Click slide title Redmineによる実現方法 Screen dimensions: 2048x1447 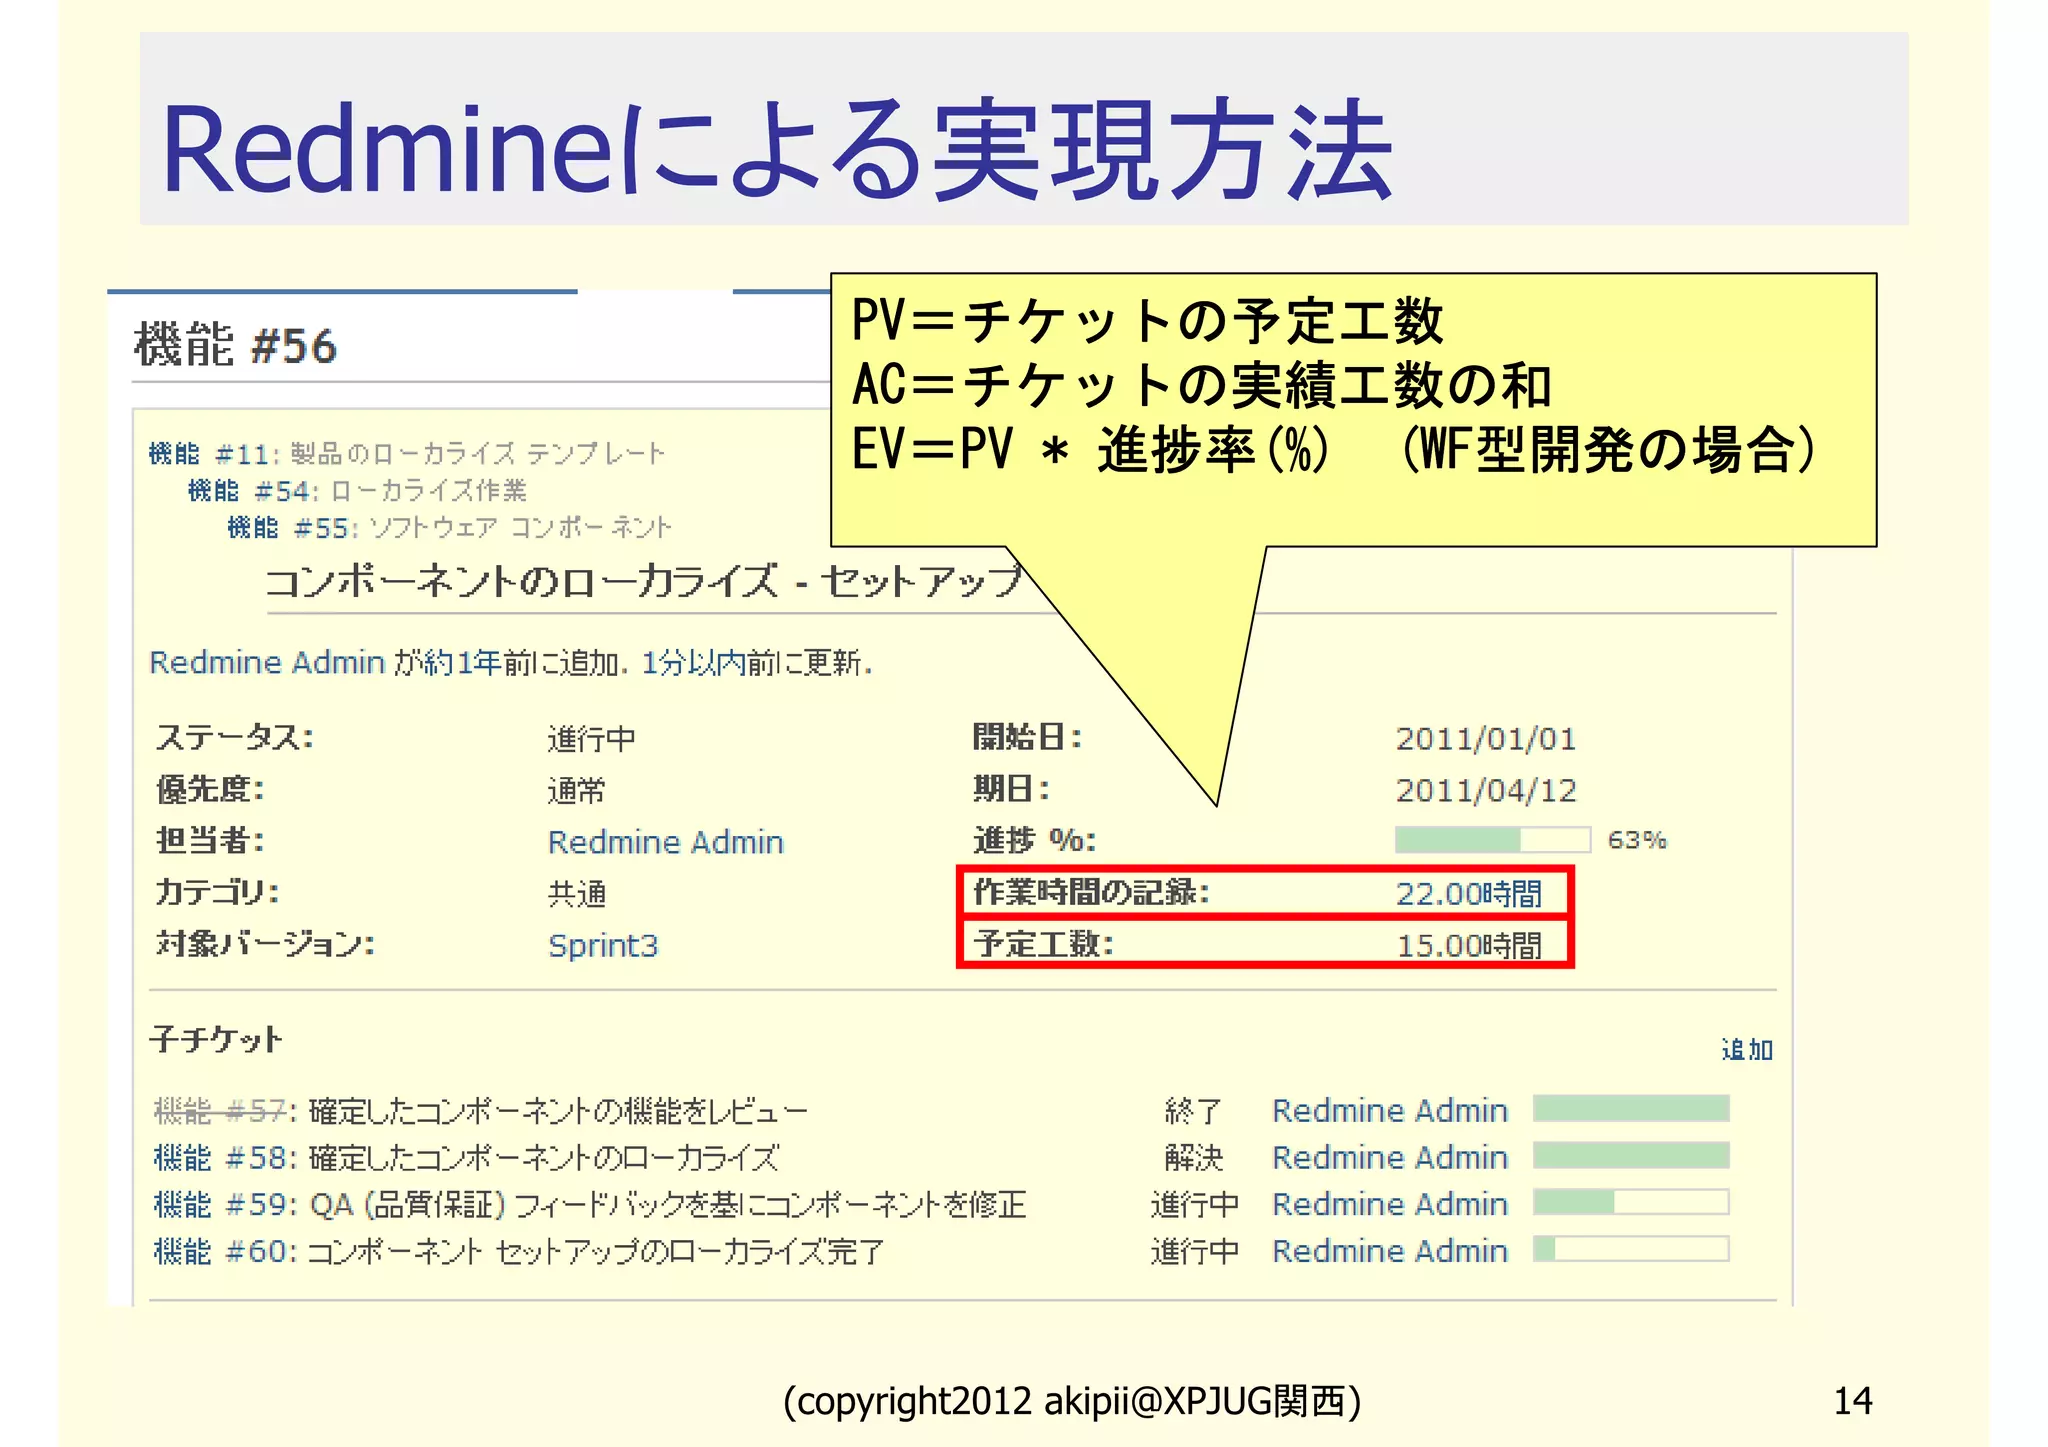[x=777, y=150]
